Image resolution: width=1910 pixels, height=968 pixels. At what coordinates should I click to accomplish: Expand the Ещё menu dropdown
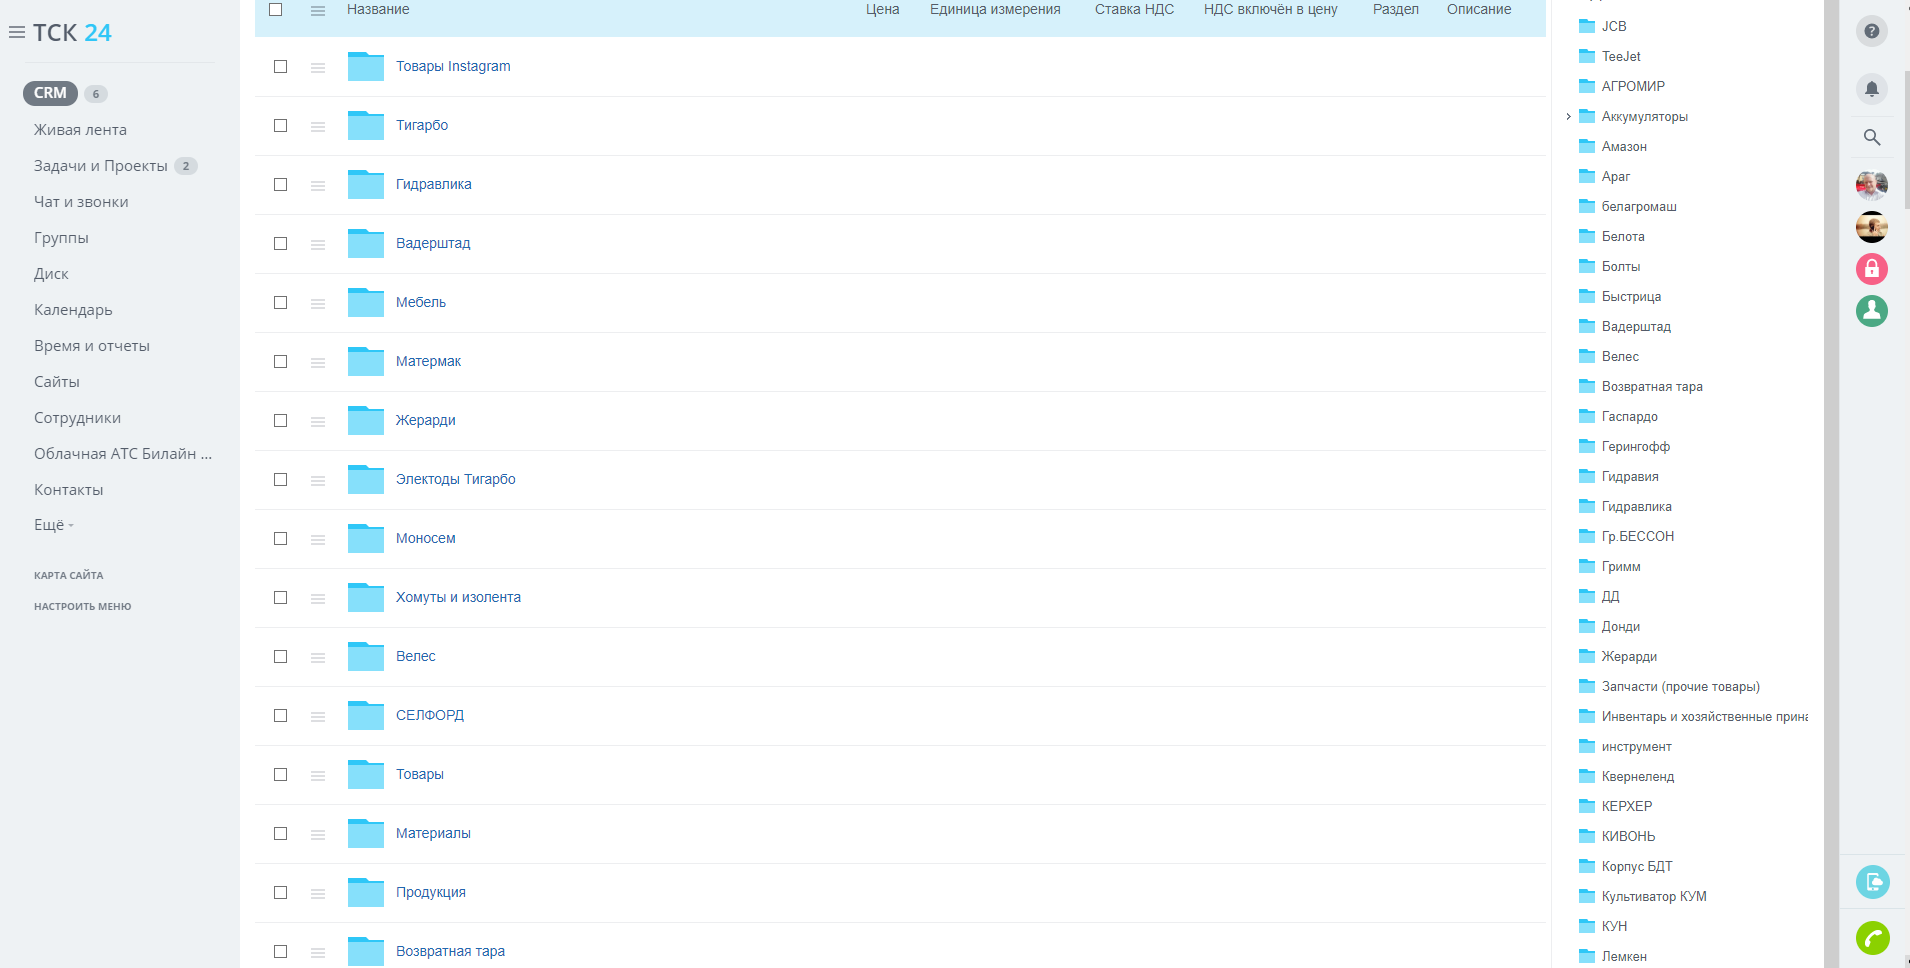click(x=54, y=525)
